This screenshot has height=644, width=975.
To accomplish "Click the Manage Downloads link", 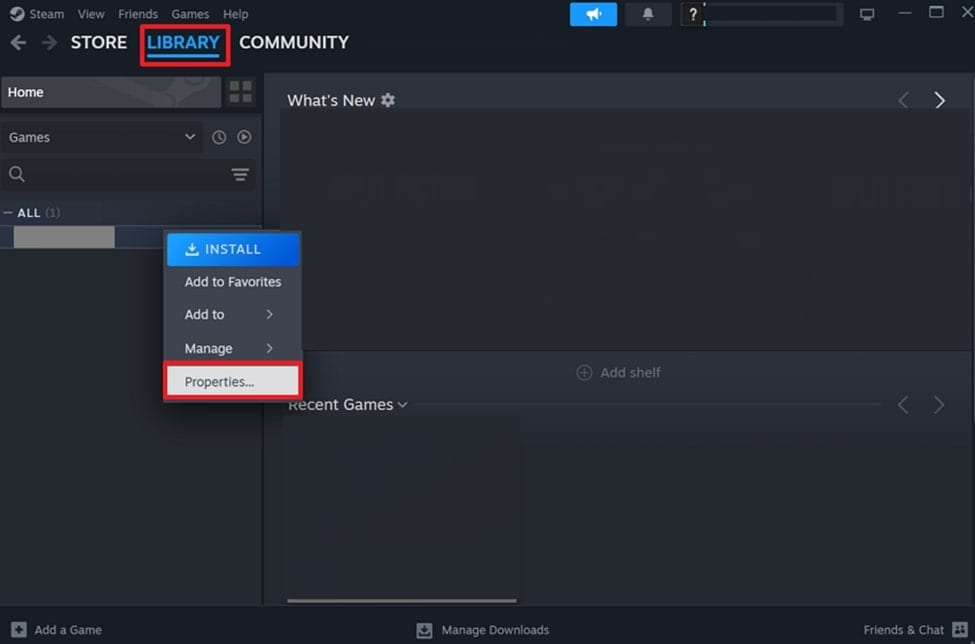I will coord(495,630).
